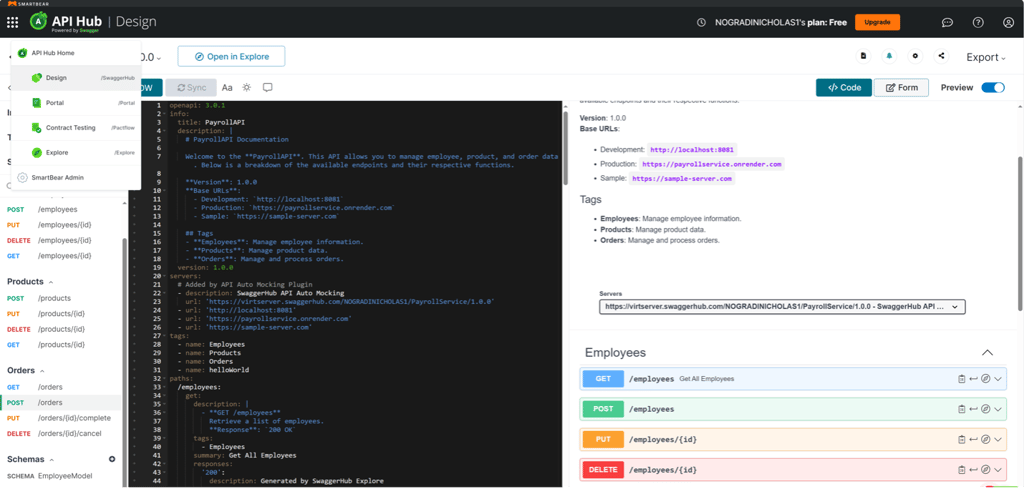Change font size with Aa icon

click(x=227, y=87)
